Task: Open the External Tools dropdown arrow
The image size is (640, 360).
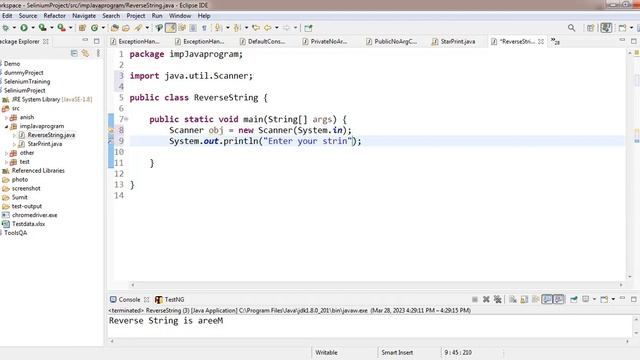Action: pyautogui.click(x=70, y=28)
